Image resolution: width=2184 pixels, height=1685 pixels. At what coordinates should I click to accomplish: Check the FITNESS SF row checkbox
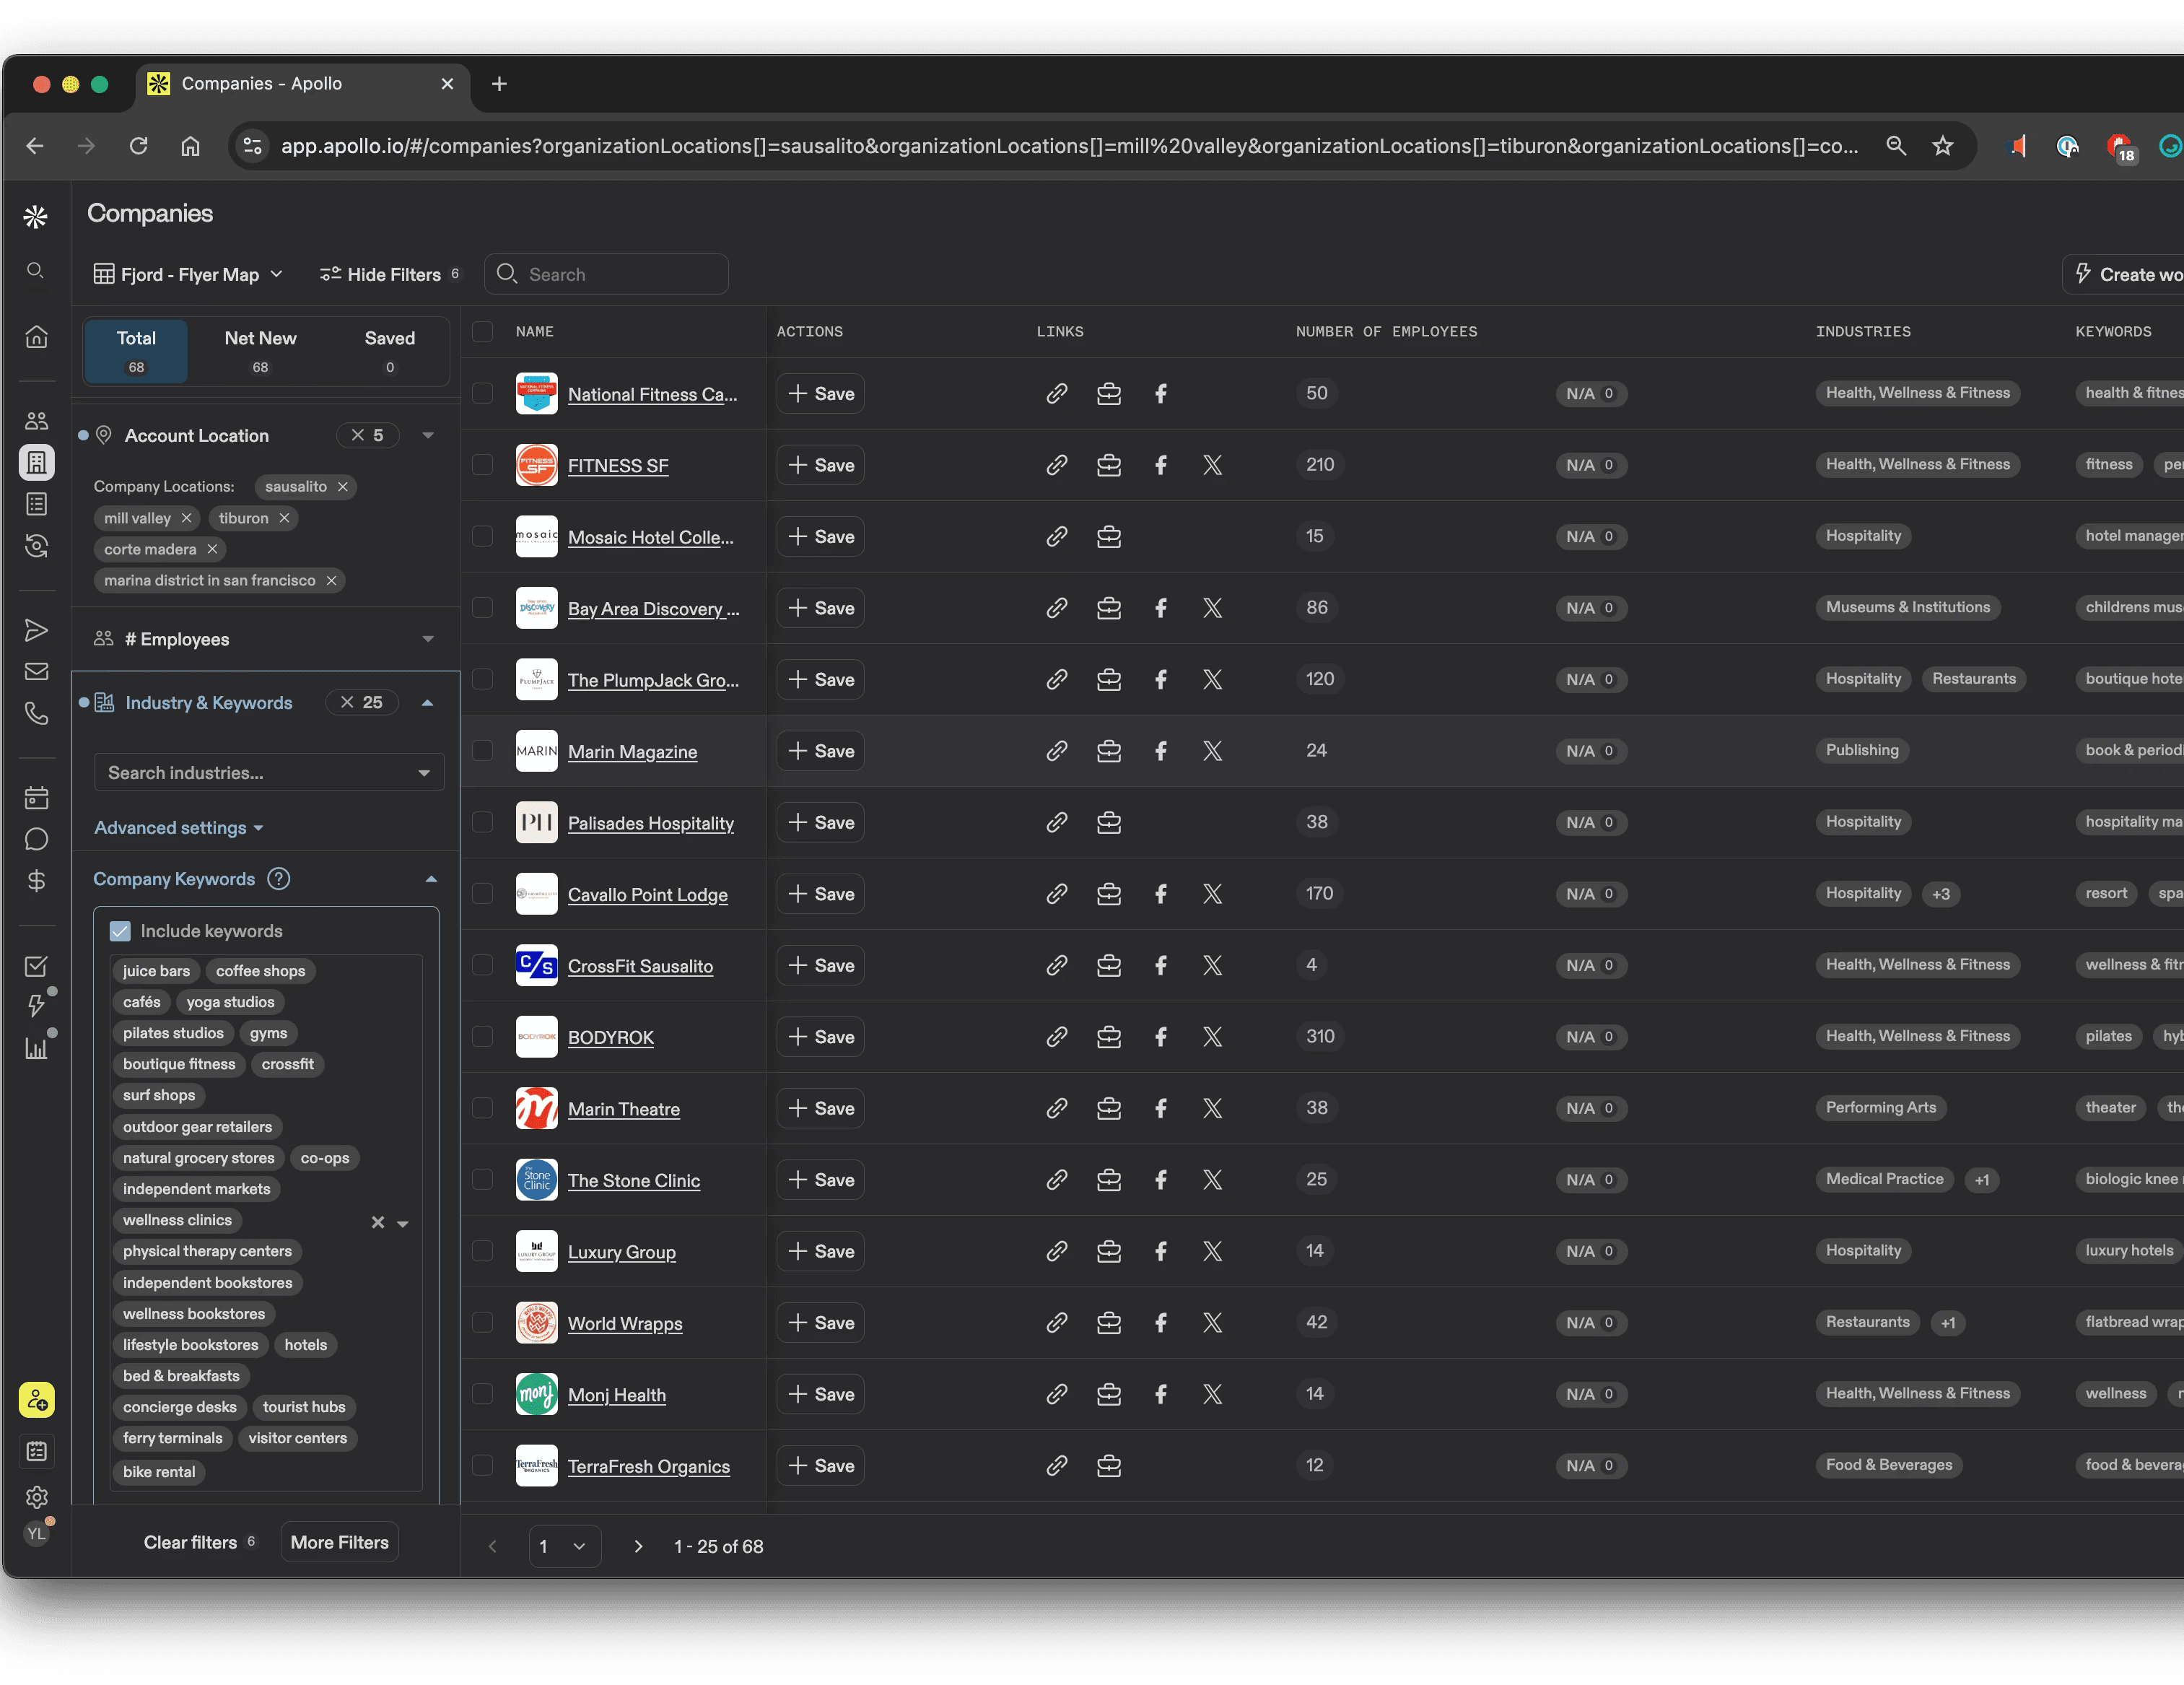[x=482, y=465]
